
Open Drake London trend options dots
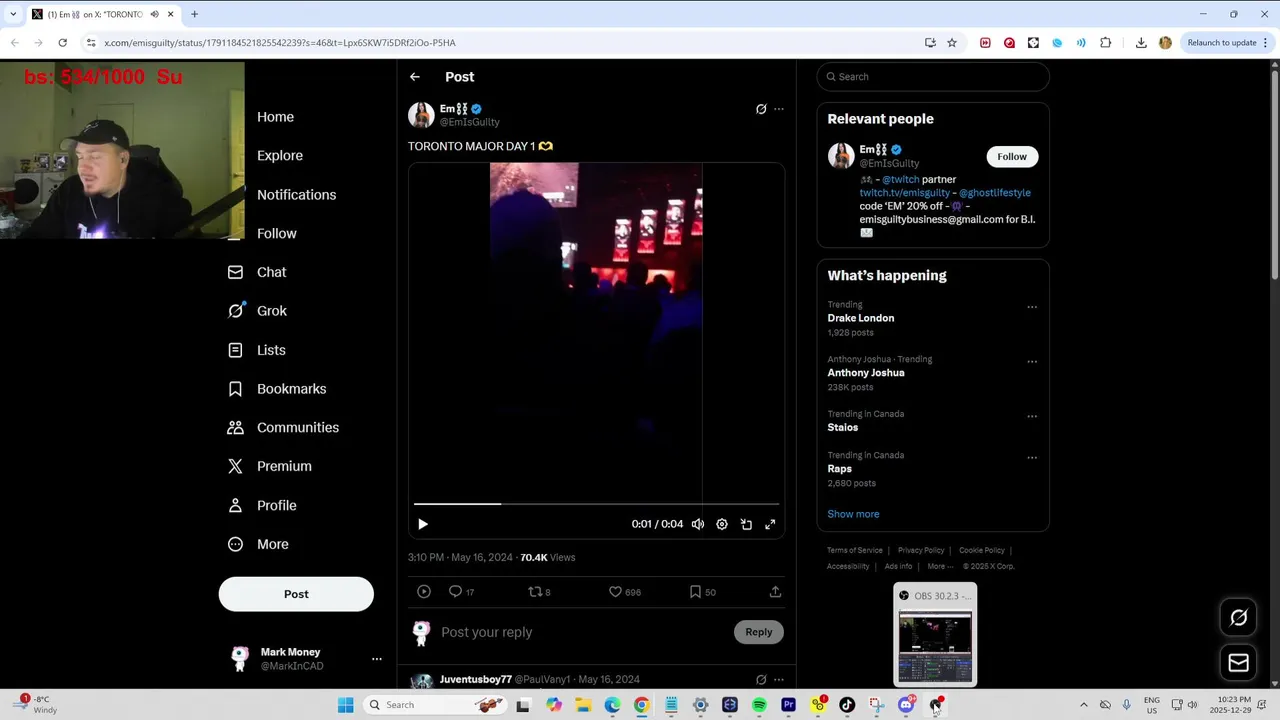pyautogui.click(x=1032, y=308)
